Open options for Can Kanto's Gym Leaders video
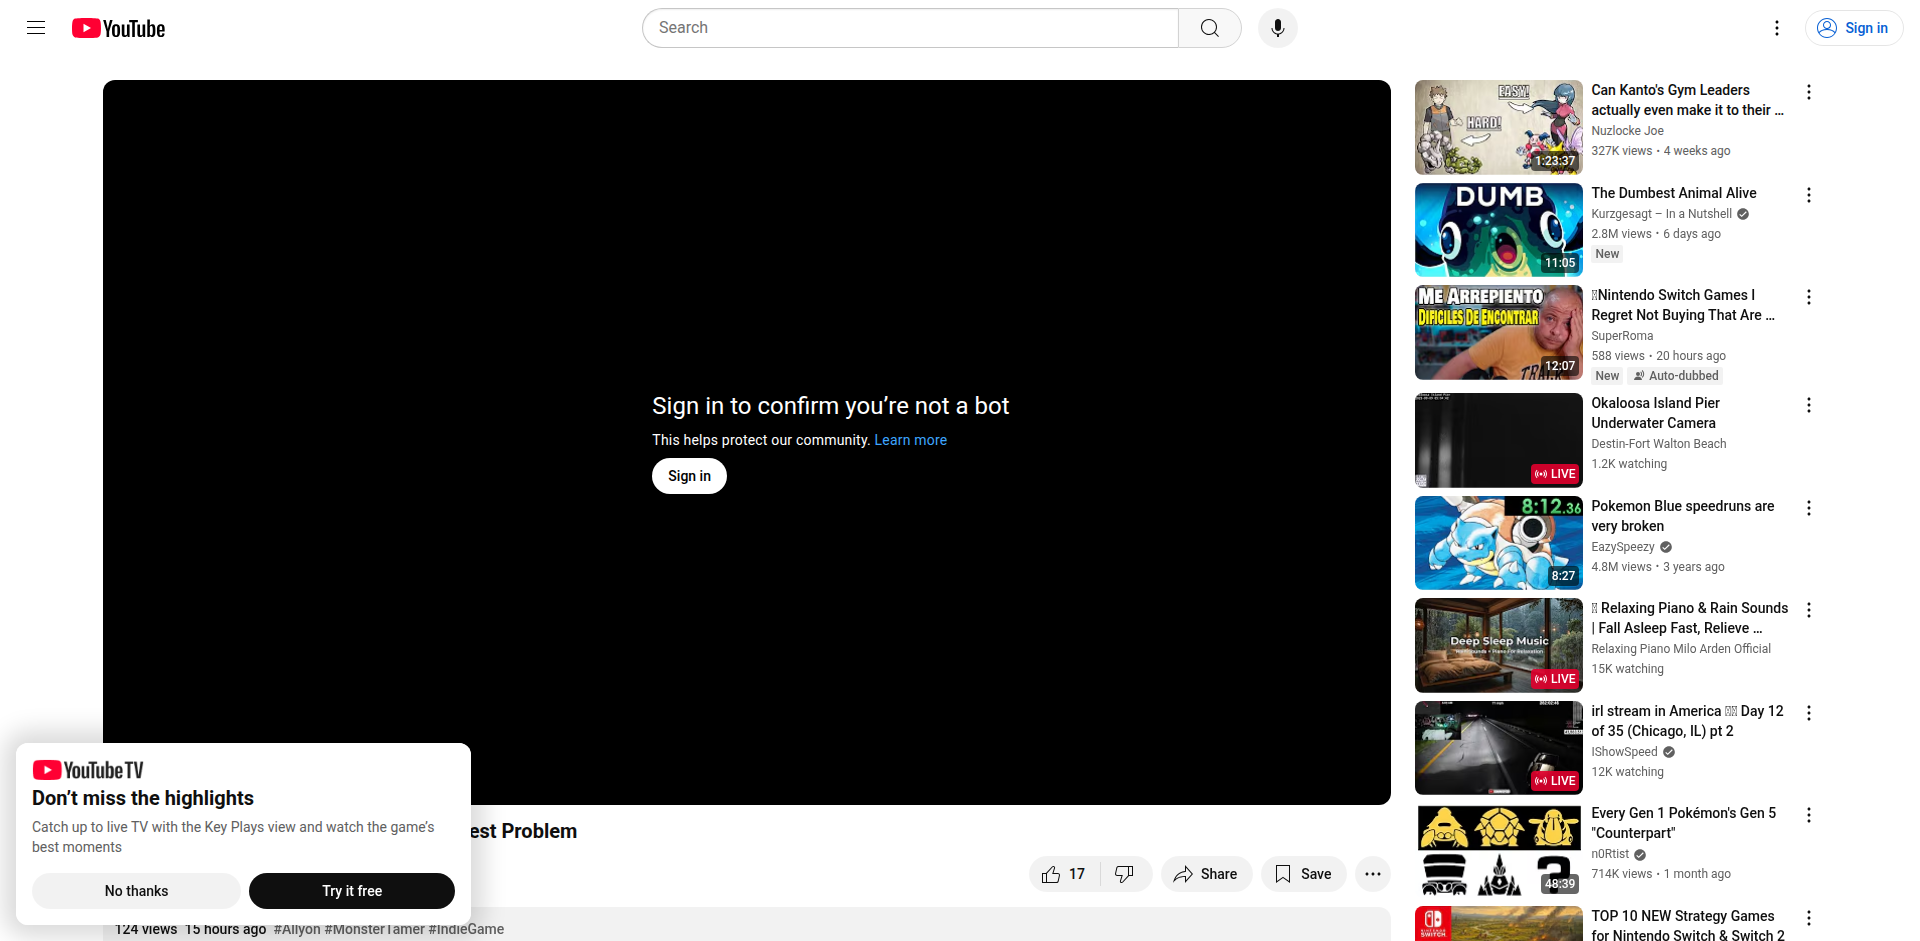This screenshot has height=941, width=1920. 1808,92
